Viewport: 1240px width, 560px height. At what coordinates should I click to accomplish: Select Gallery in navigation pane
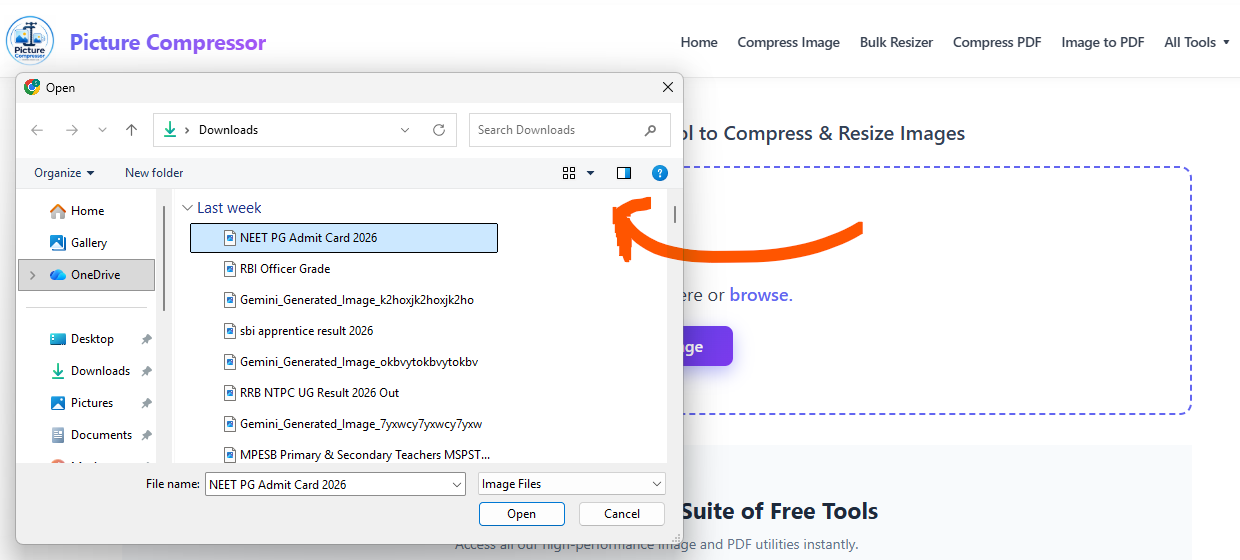pyautogui.click(x=89, y=243)
